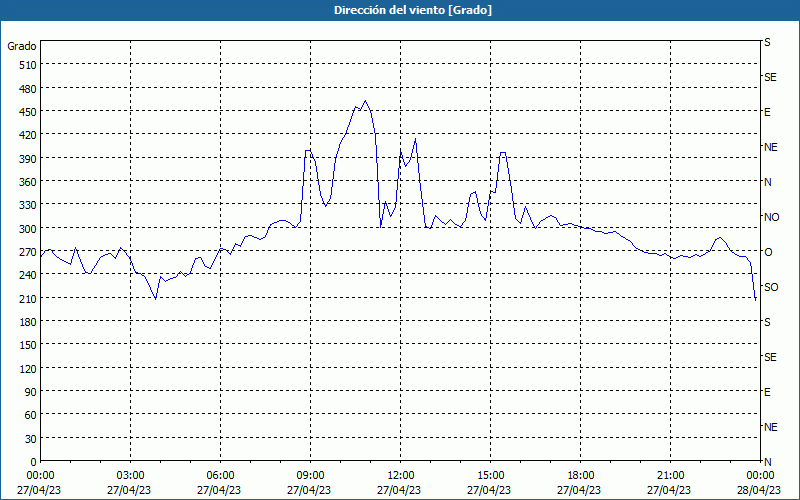Click the 510 degree axis value
This screenshot has width=800, height=500.
click(x=29, y=65)
